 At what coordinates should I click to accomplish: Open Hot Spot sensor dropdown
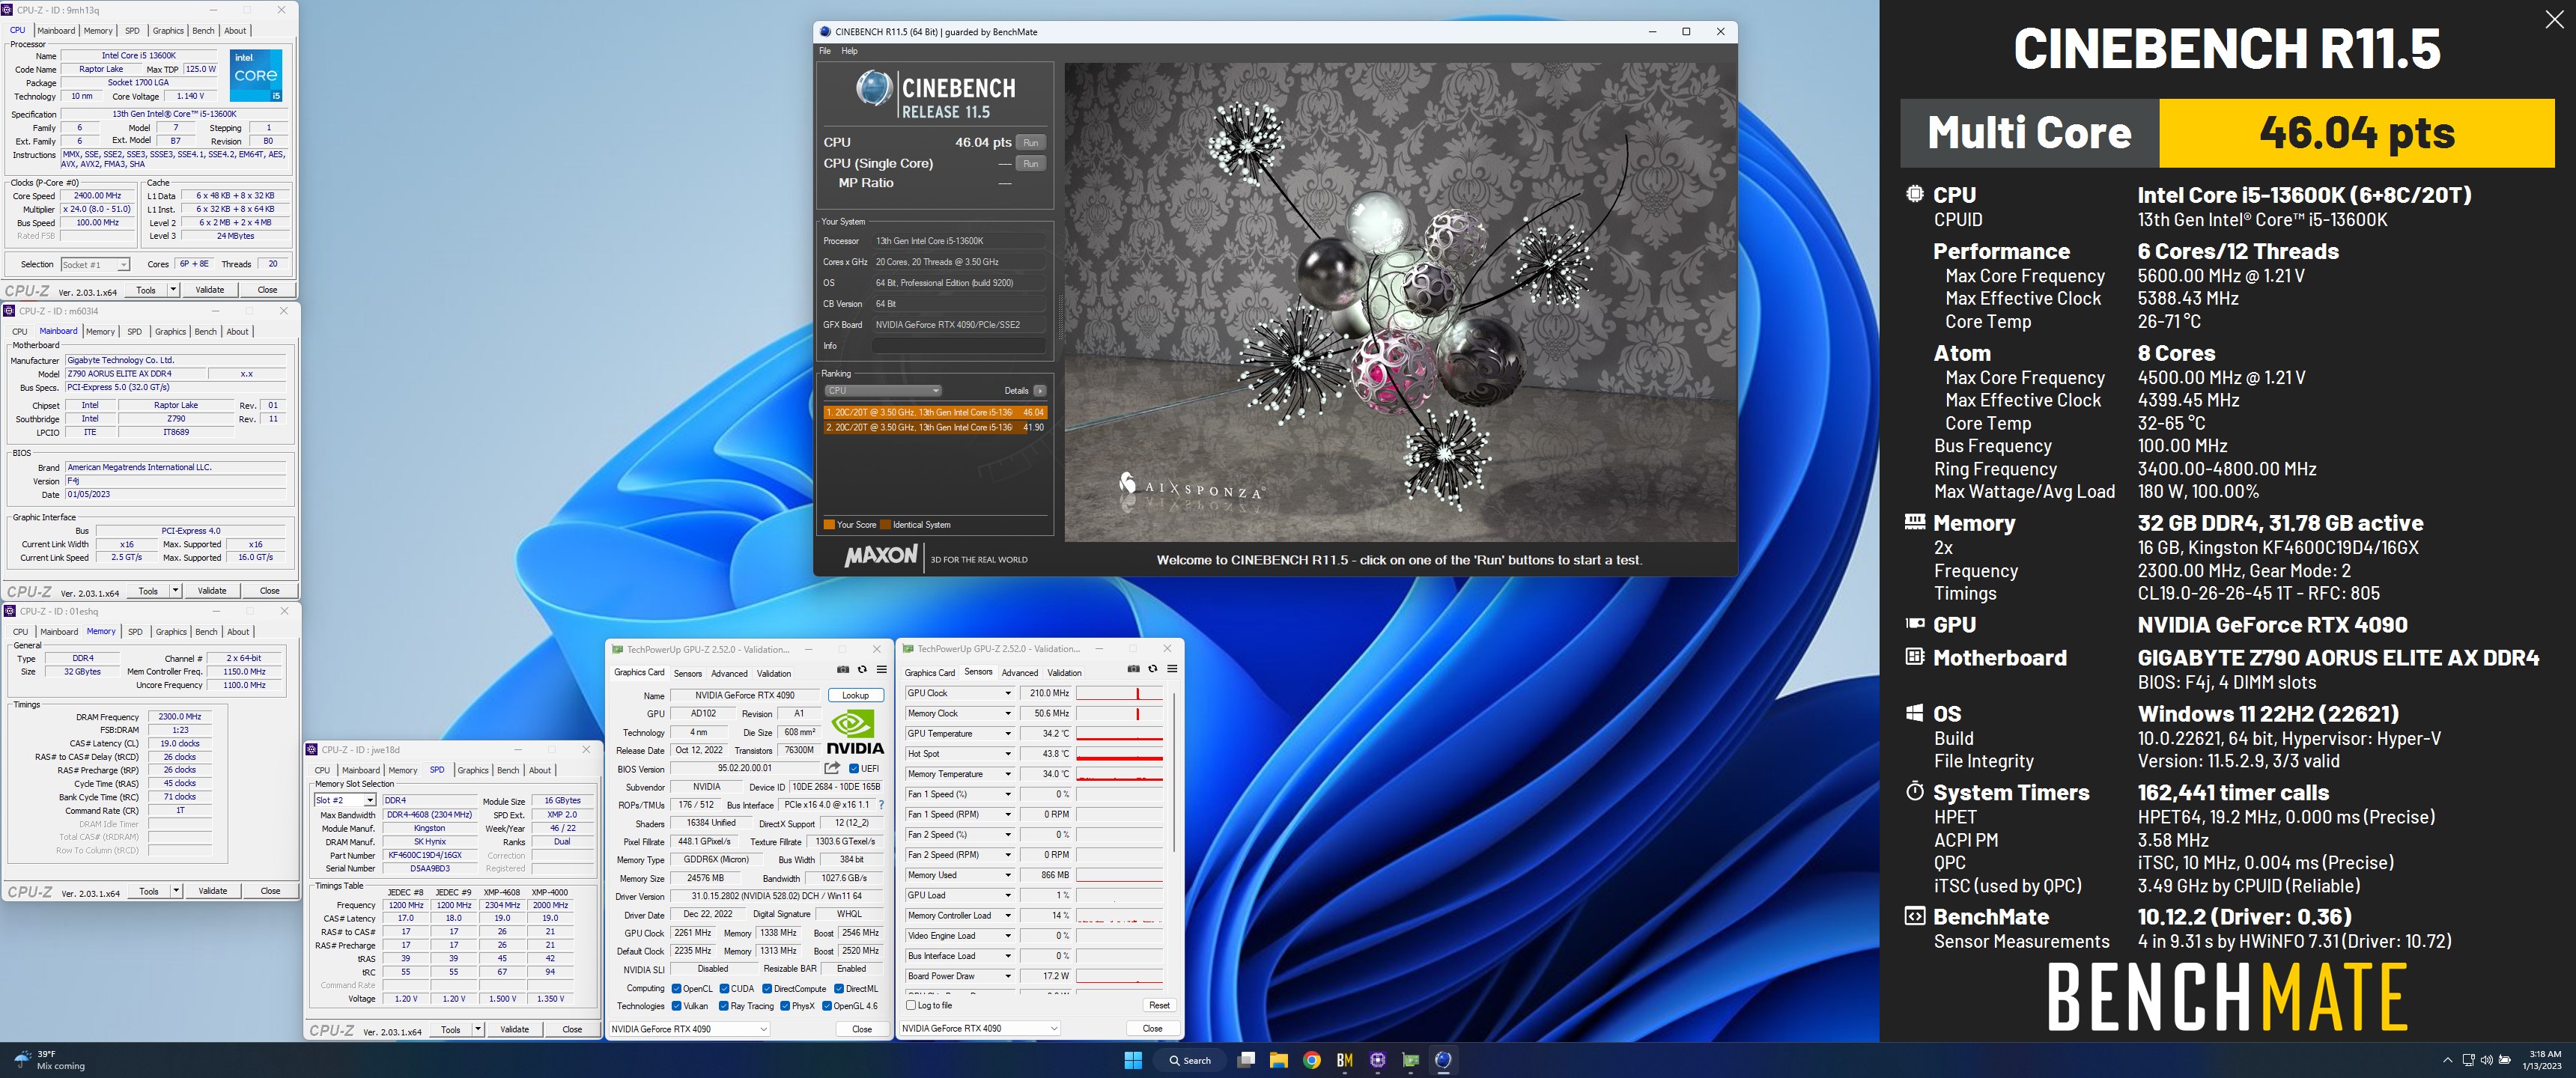pyautogui.click(x=1007, y=754)
